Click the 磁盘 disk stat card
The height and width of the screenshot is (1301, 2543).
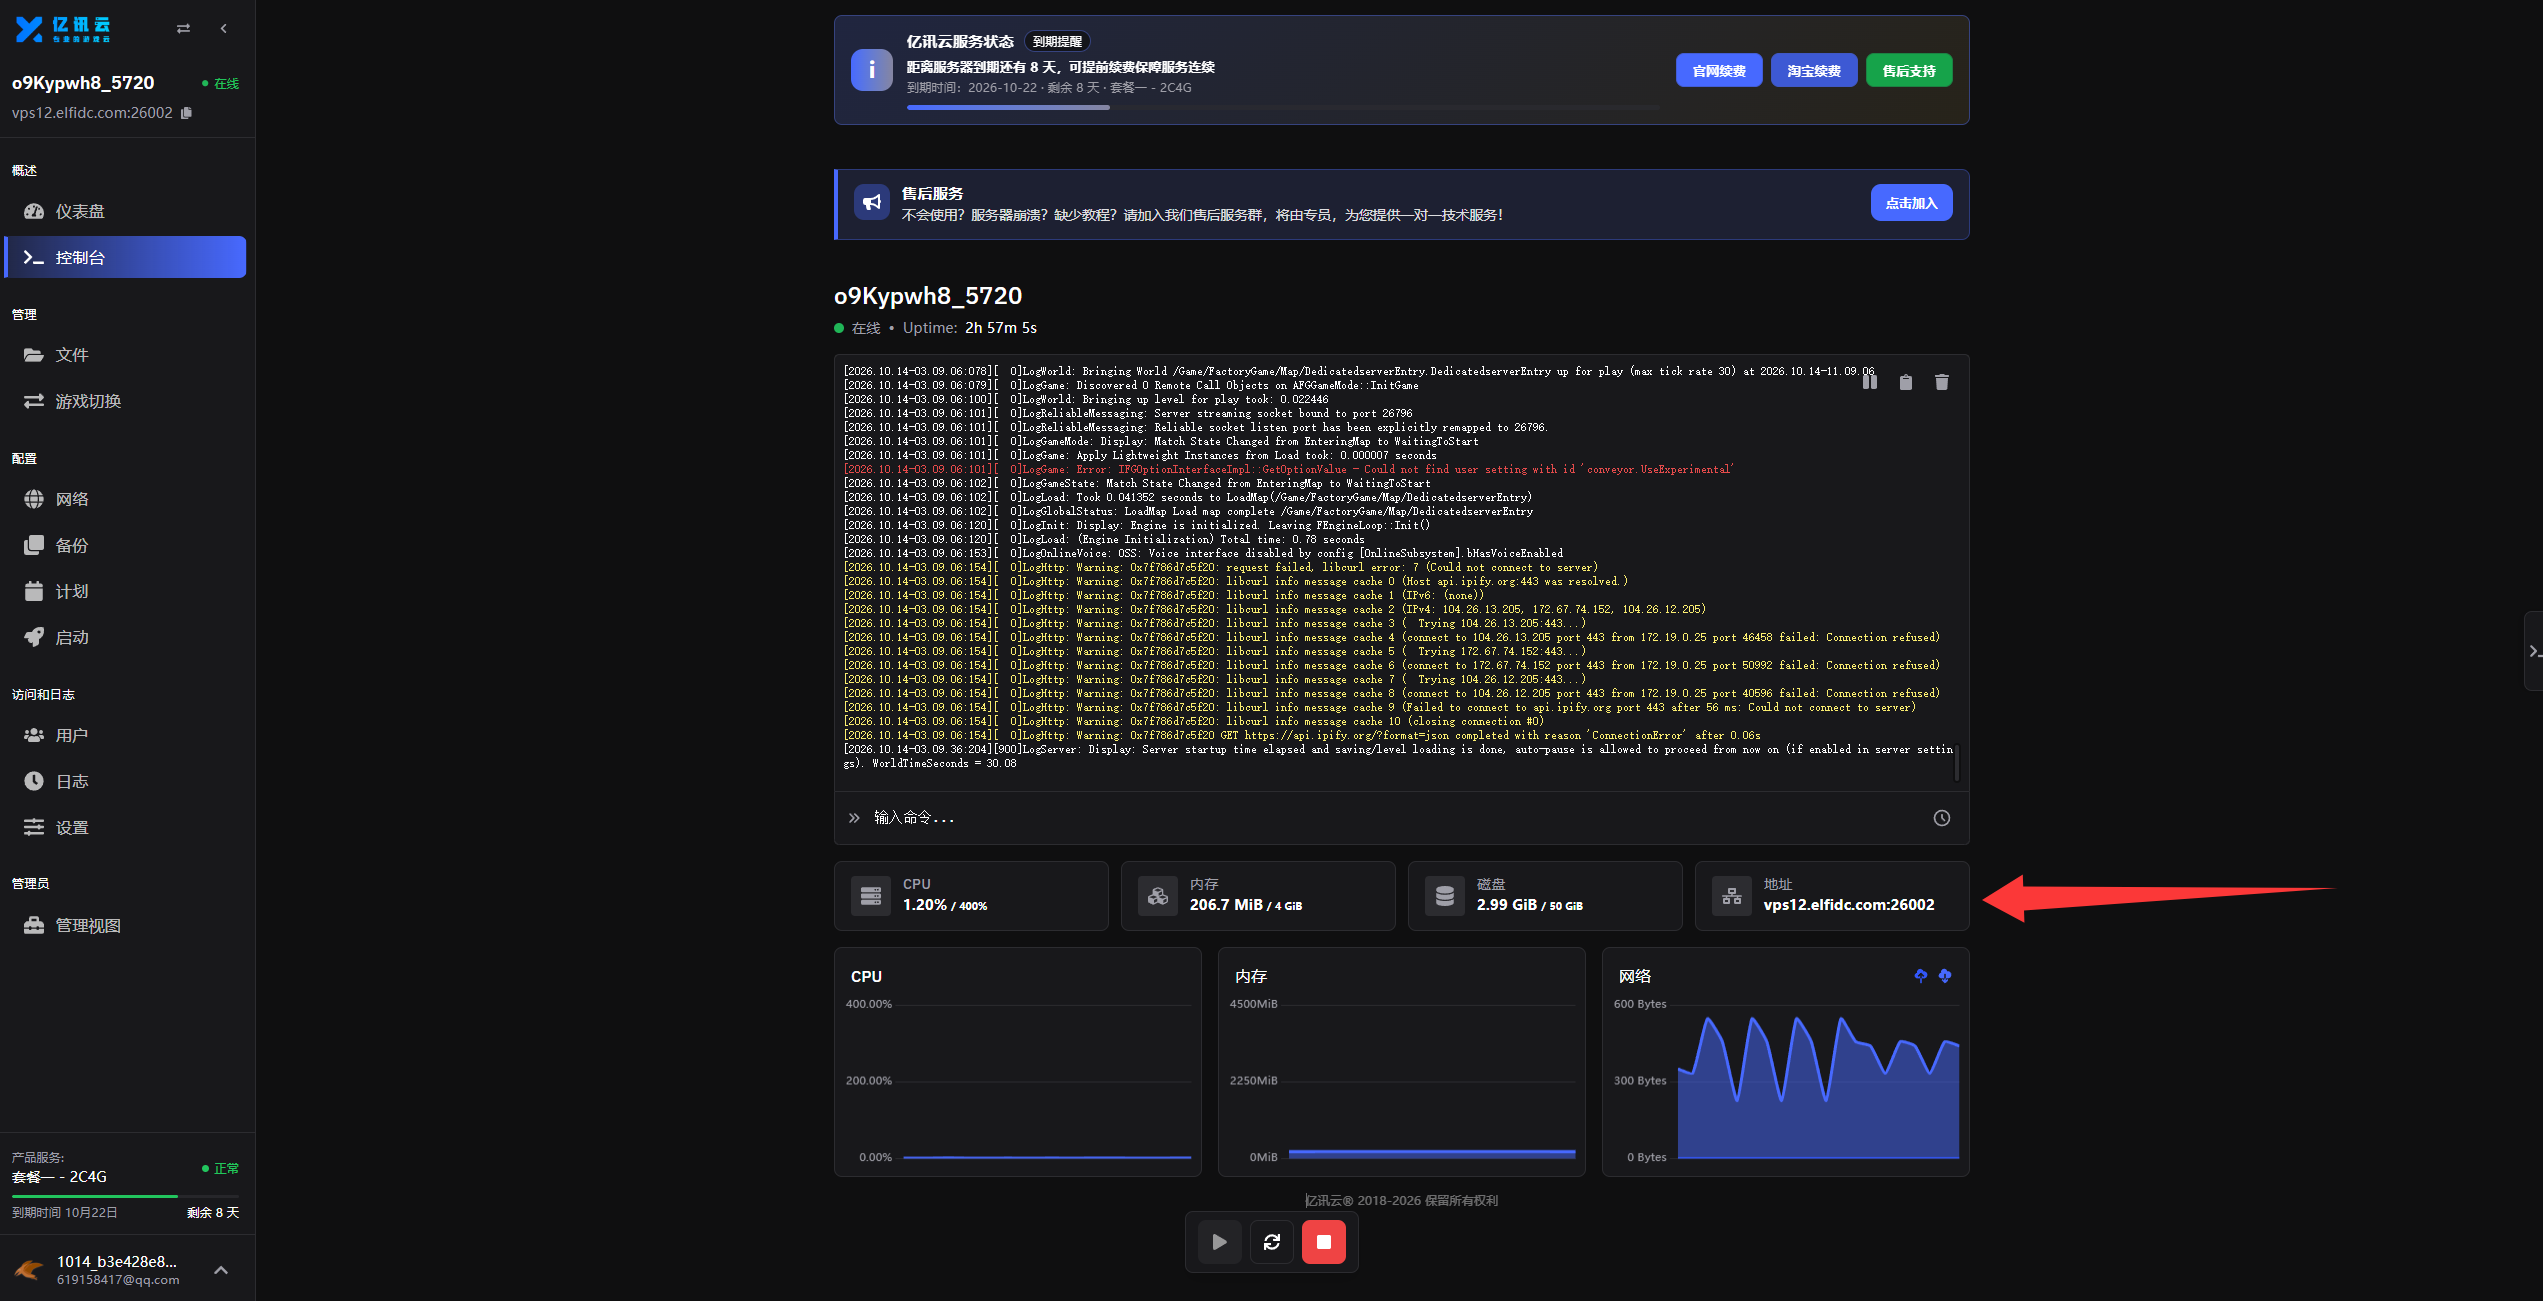(1545, 896)
